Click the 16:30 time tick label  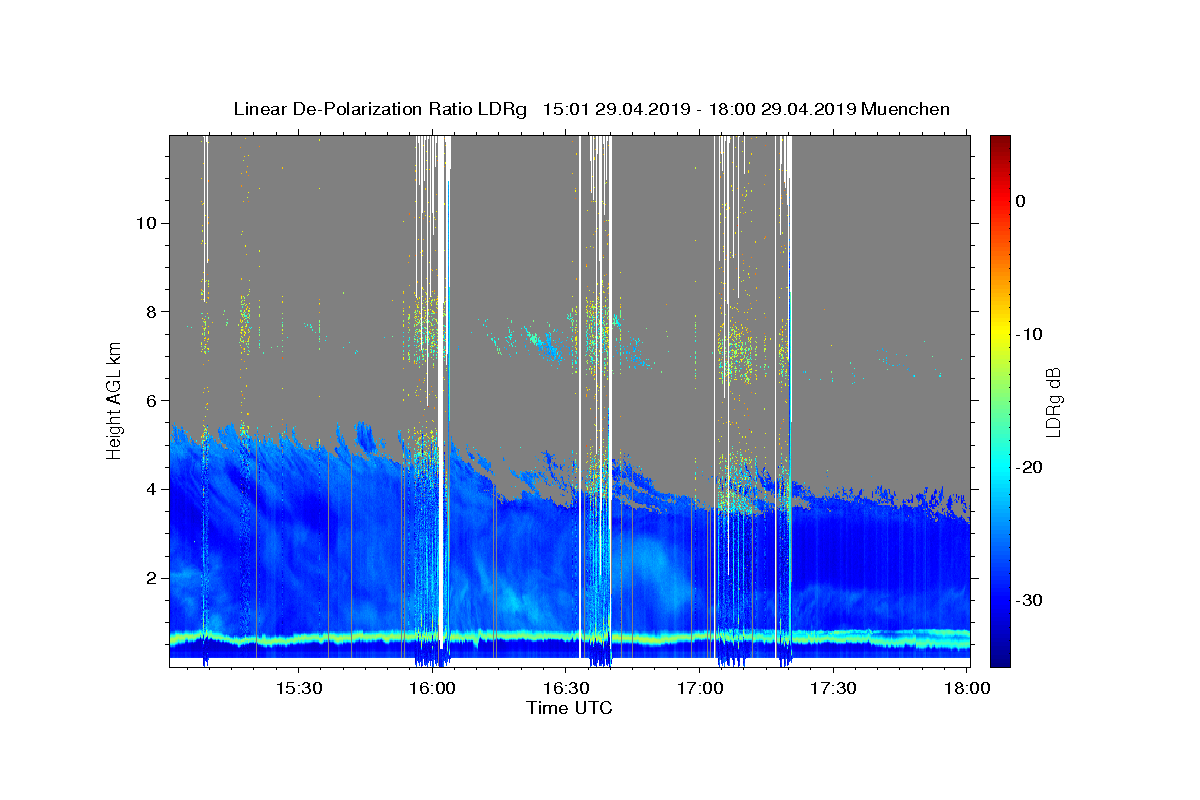(x=566, y=688)
